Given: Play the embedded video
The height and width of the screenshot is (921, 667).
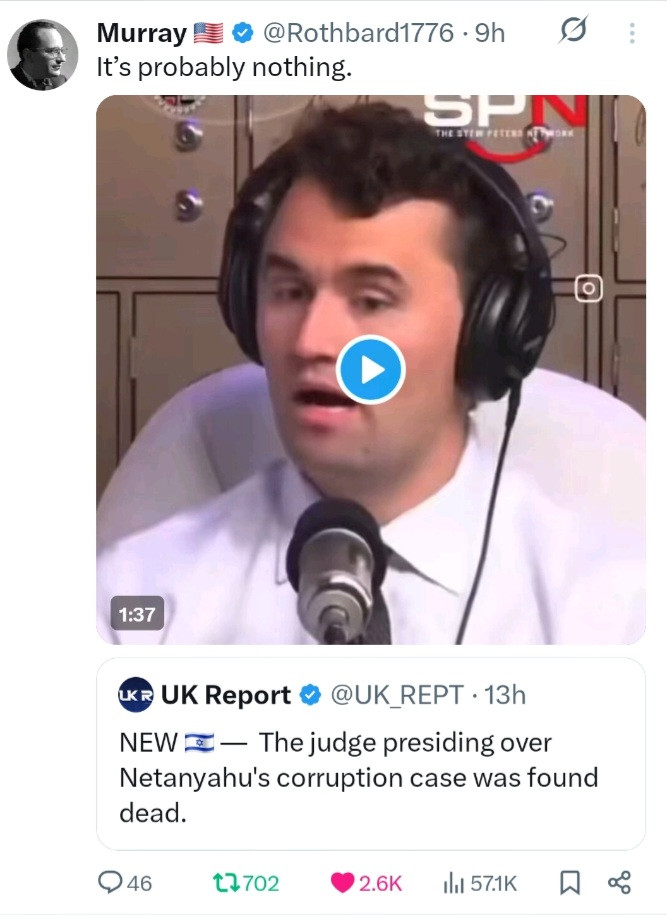Looking at the screenshot, I should [x=370, y=369].
